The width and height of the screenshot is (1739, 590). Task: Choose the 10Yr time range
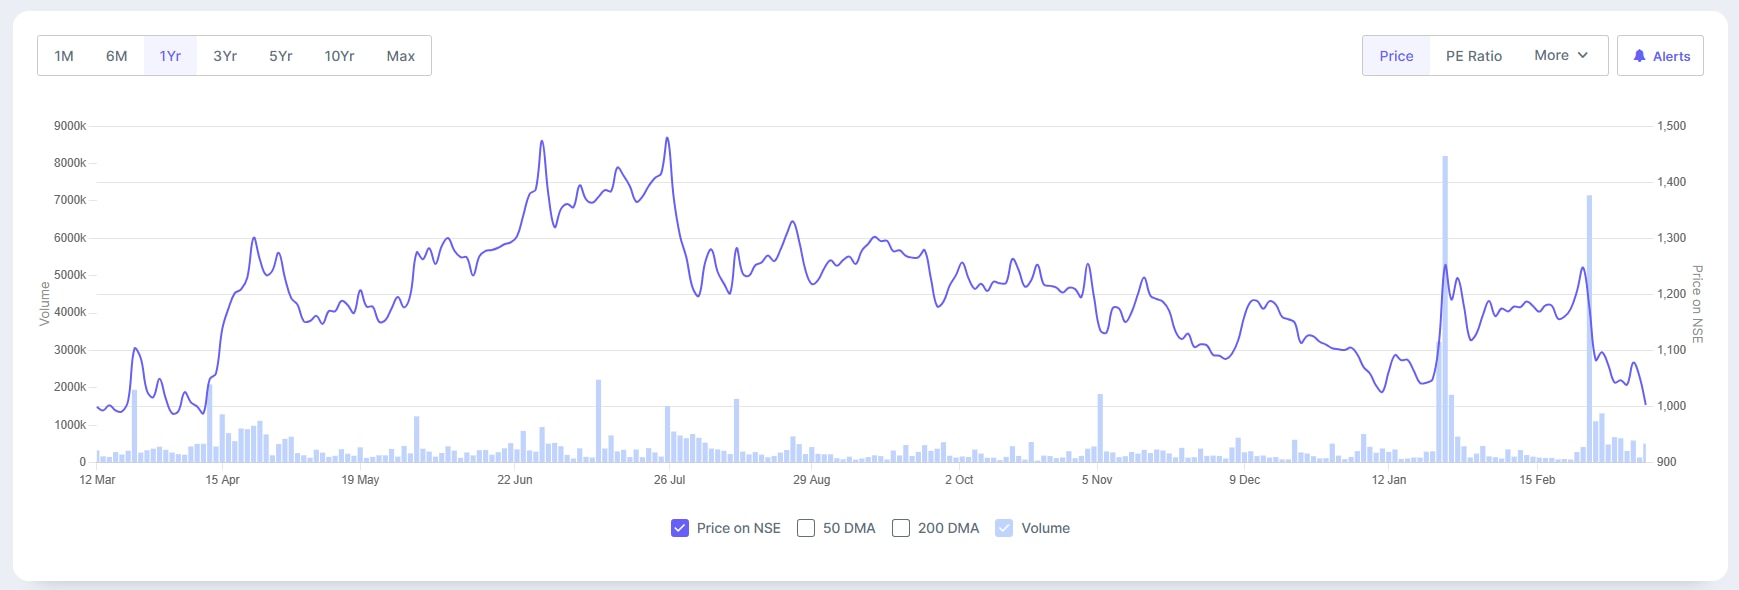click(339, 56)
